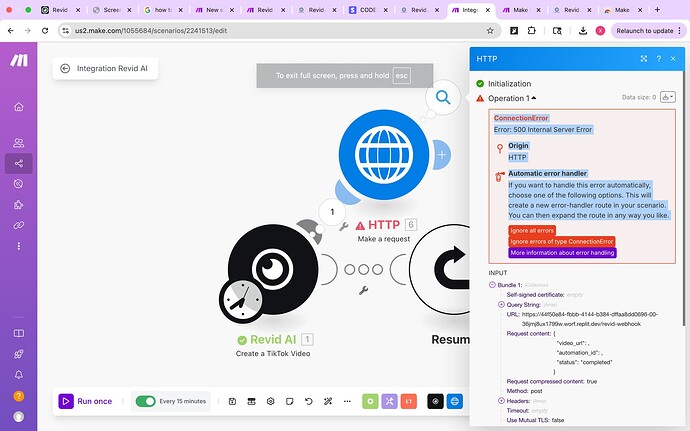Click the HTTP globe module on the canvas
This screenshot has height=431, width=690.
(384, 155)
